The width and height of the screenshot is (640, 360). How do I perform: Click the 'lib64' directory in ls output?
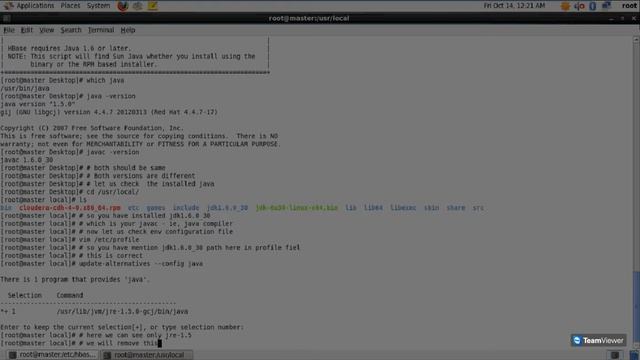373,208
